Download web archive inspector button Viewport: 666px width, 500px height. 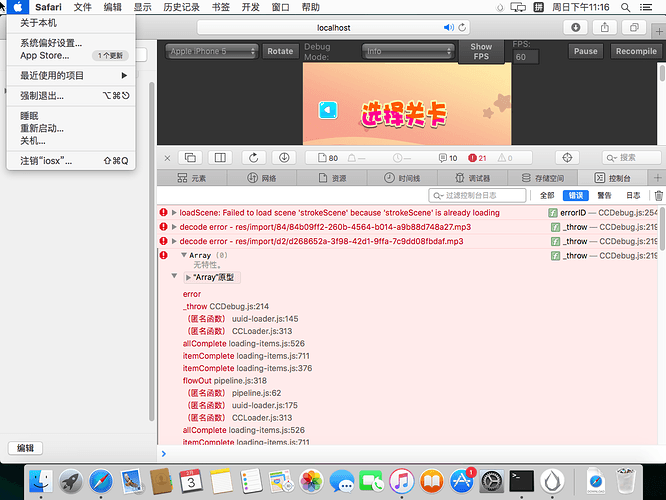pyautogui.click(x=284, y=158)
